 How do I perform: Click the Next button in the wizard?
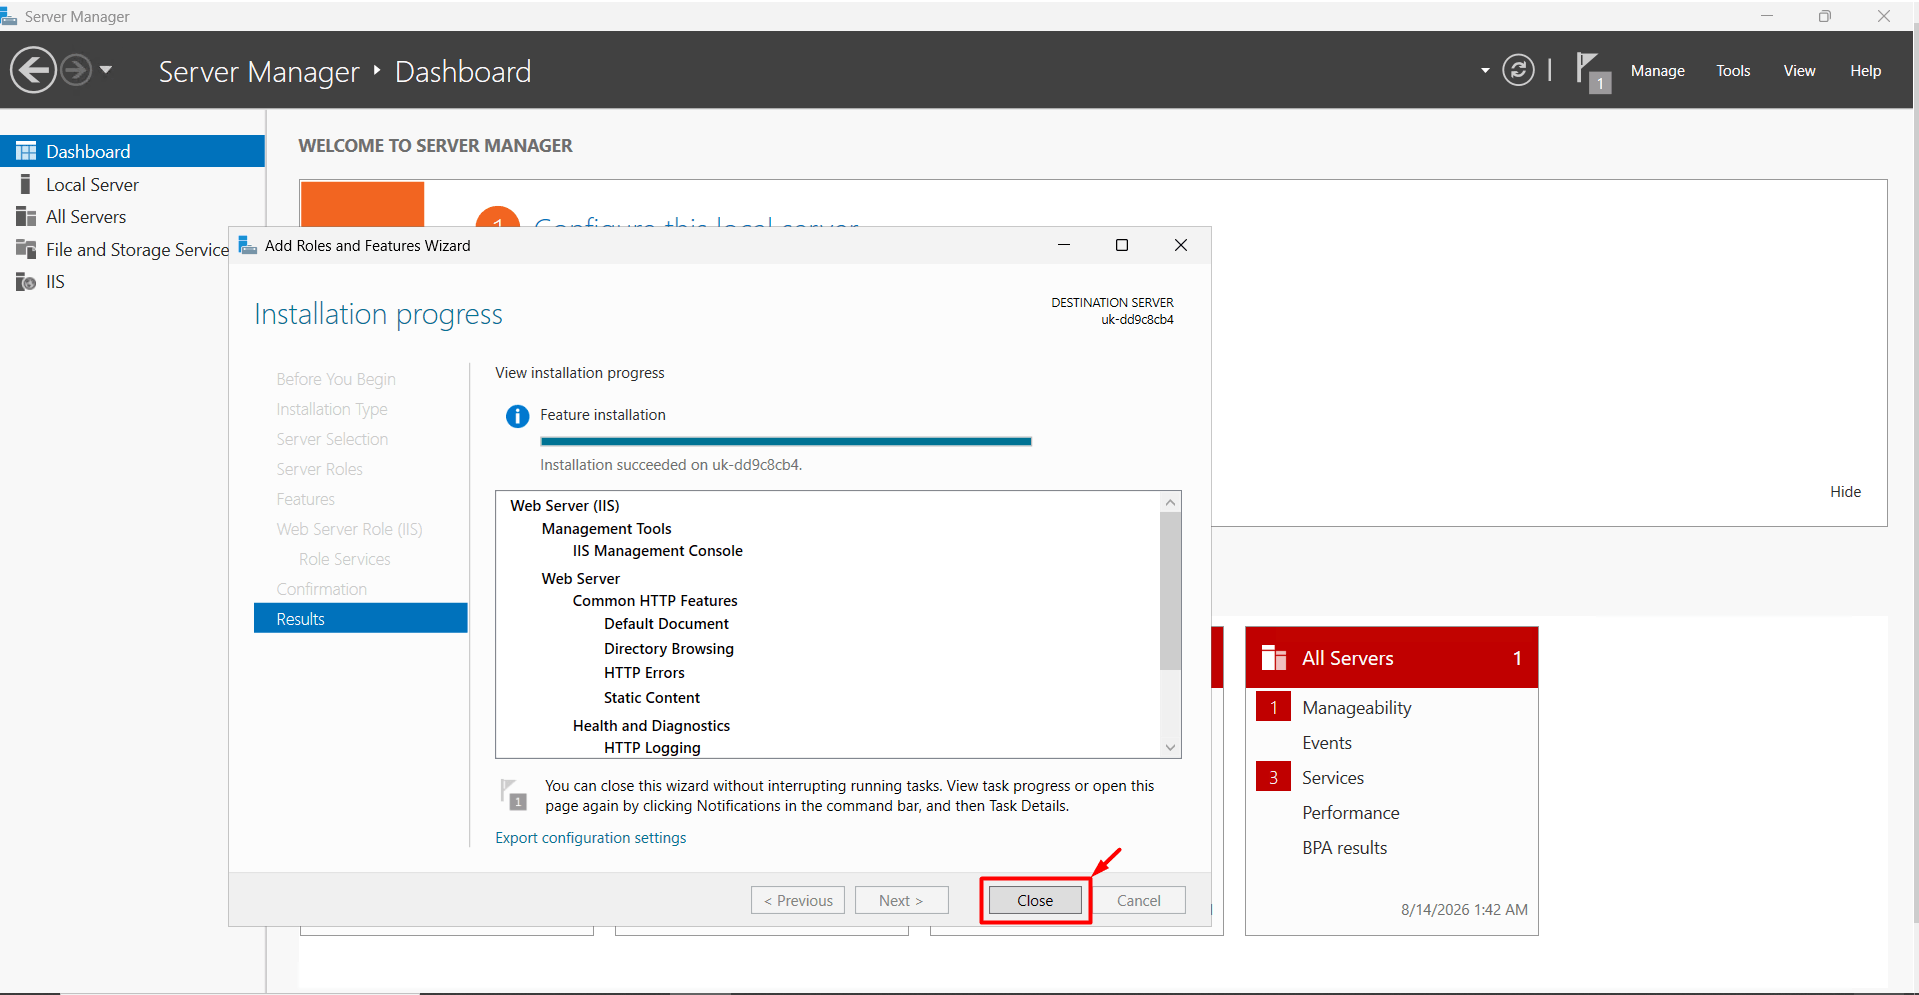(x=901, y=901)
